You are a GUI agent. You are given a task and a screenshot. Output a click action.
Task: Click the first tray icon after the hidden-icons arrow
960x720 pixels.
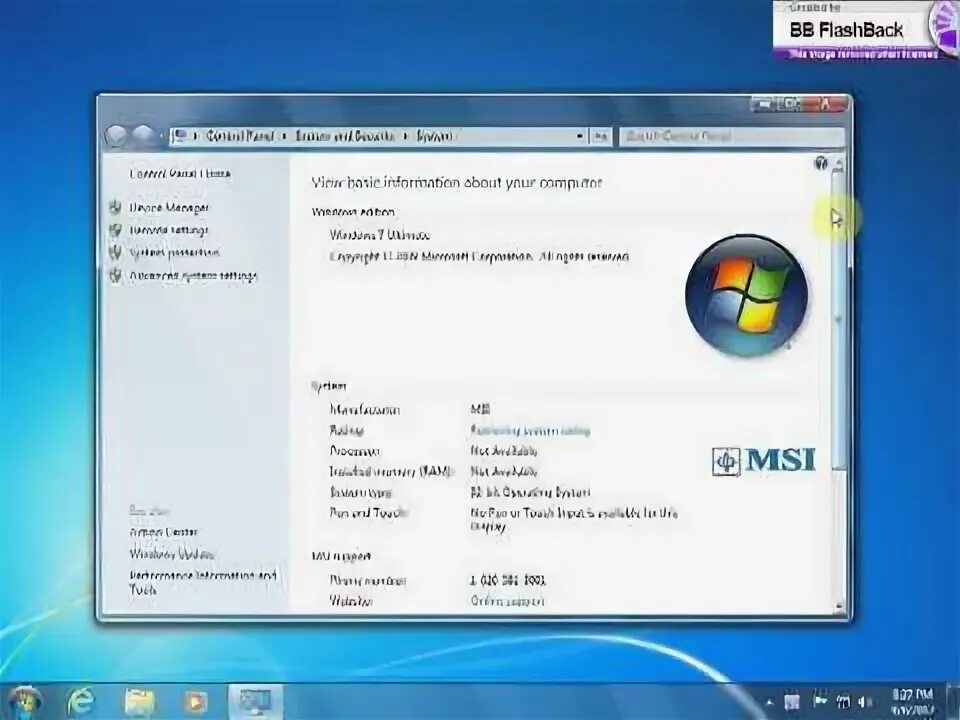click(x=792, y=702)
